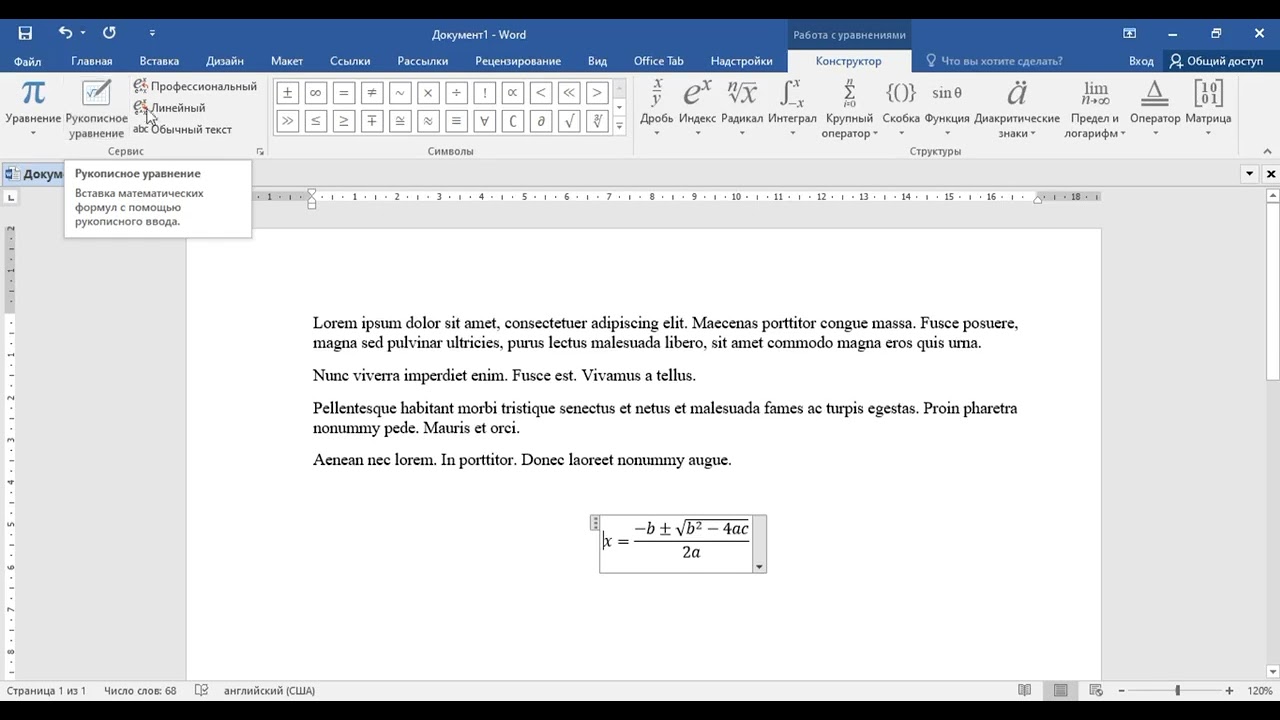The height and width of the screenshot is (720, 1280).
Task: Open the Дробь fraction dropdown
Action: pos(656,109)
